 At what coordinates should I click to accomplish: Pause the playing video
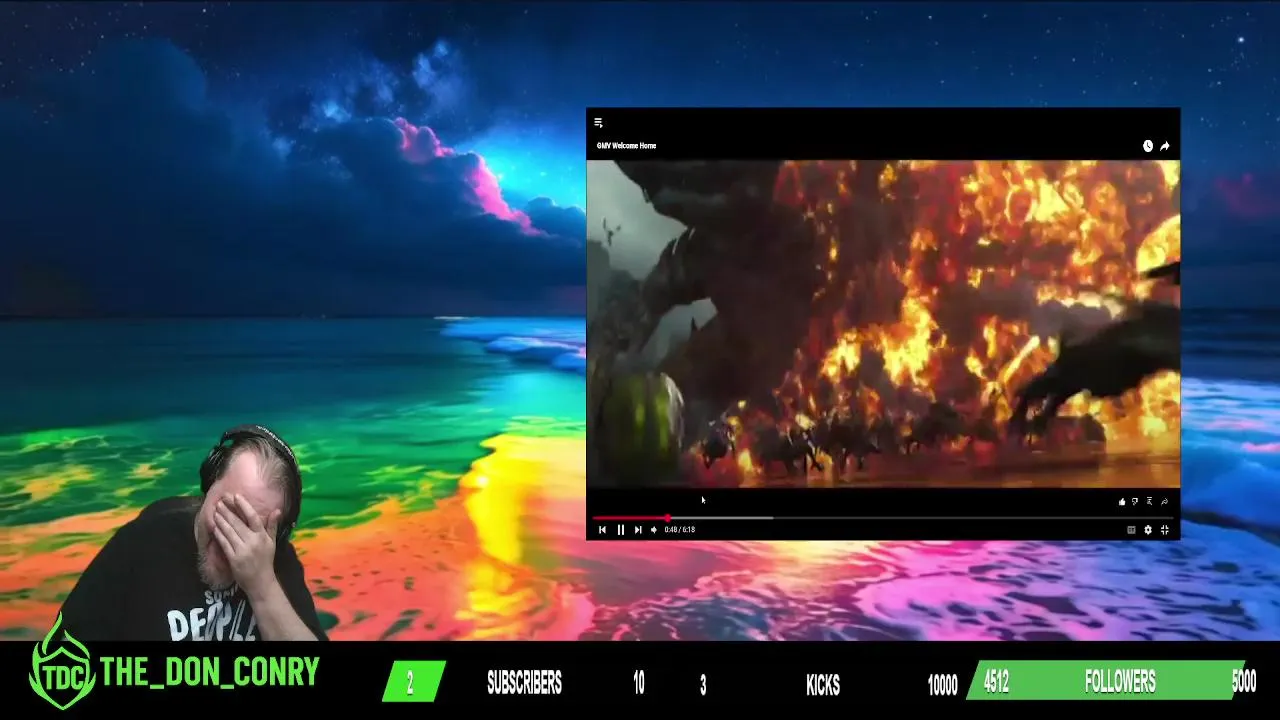pos(620,530)
